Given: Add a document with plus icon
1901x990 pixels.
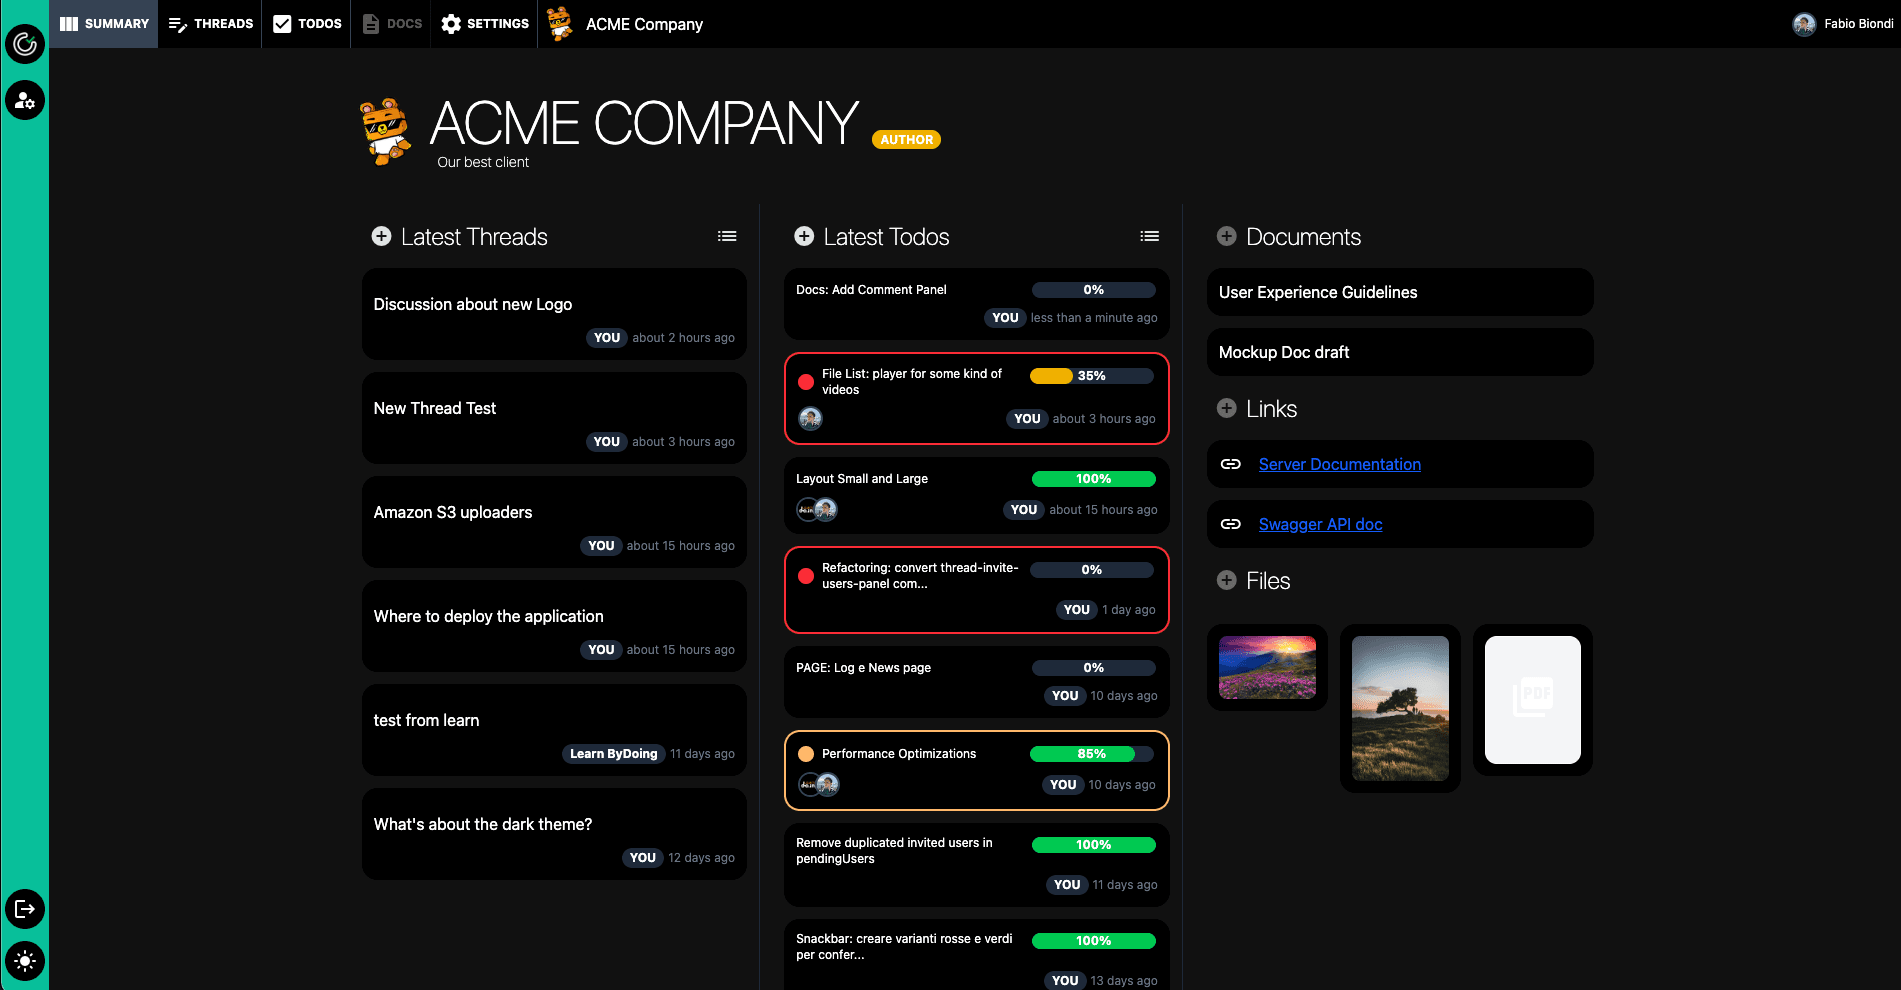Looking at the screenshot, I should pyautogui.click(x=1227, y=236).
